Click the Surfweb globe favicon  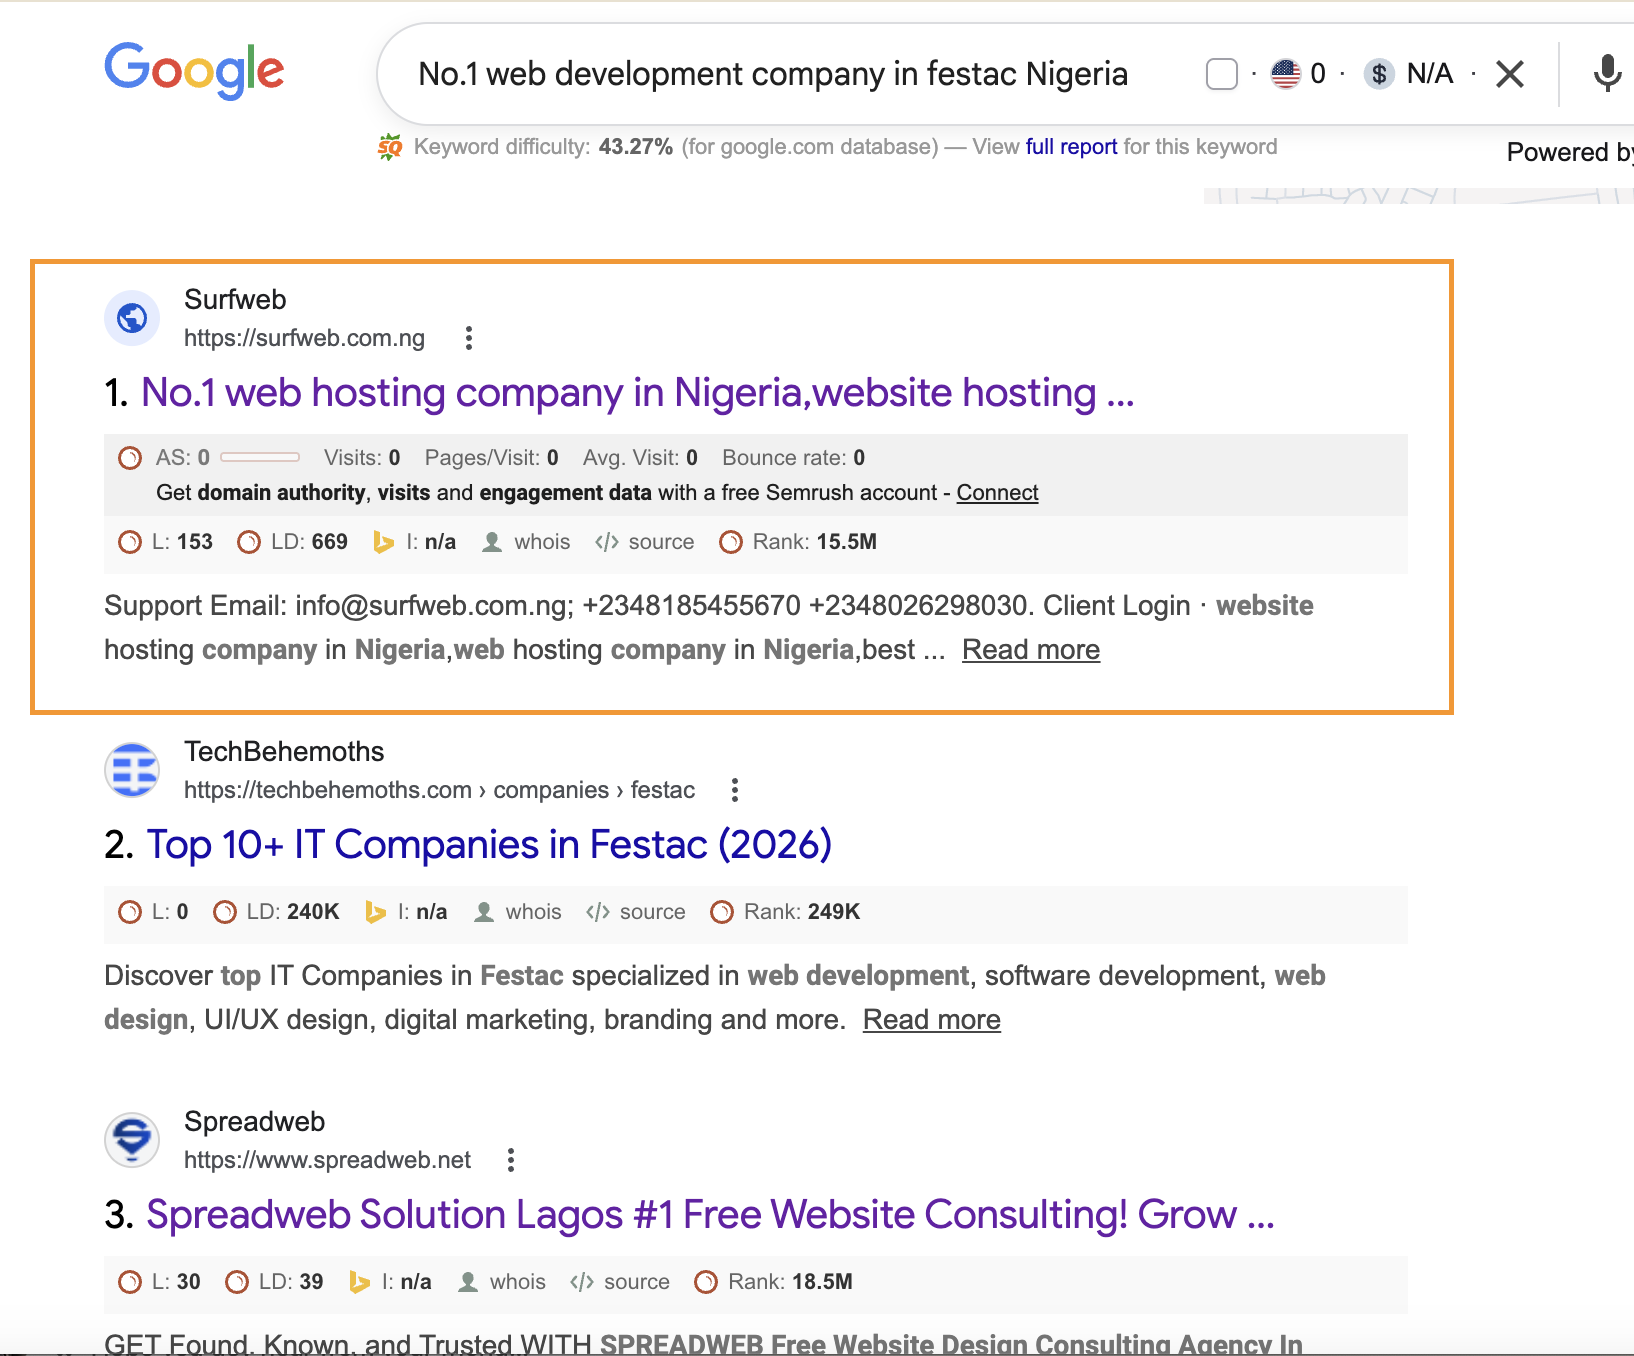coord(131,318)
